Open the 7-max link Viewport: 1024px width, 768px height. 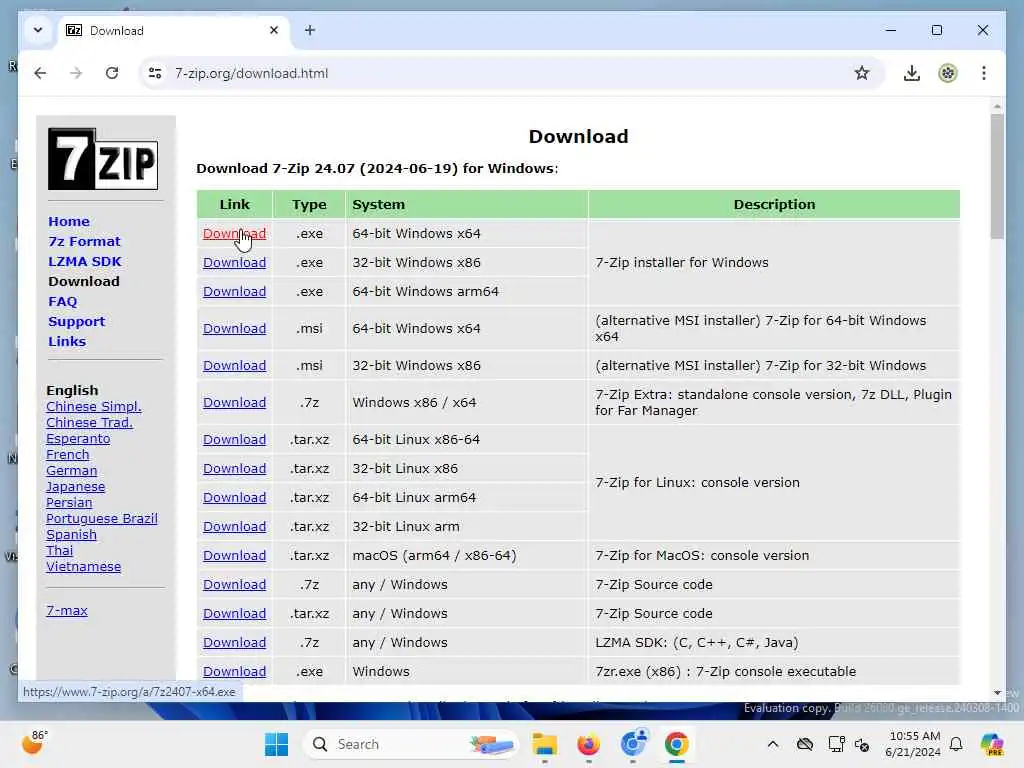(x=67, y=611)
